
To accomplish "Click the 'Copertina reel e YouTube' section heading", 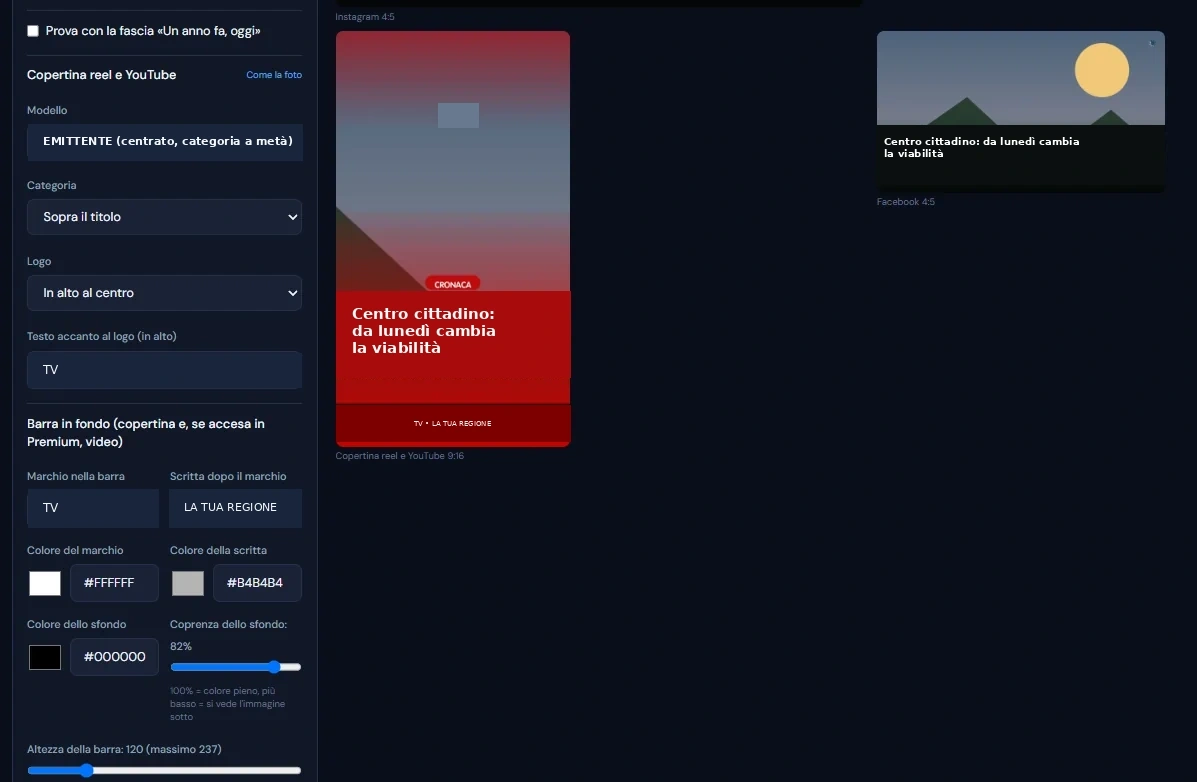I will click(x=102, y=75).
